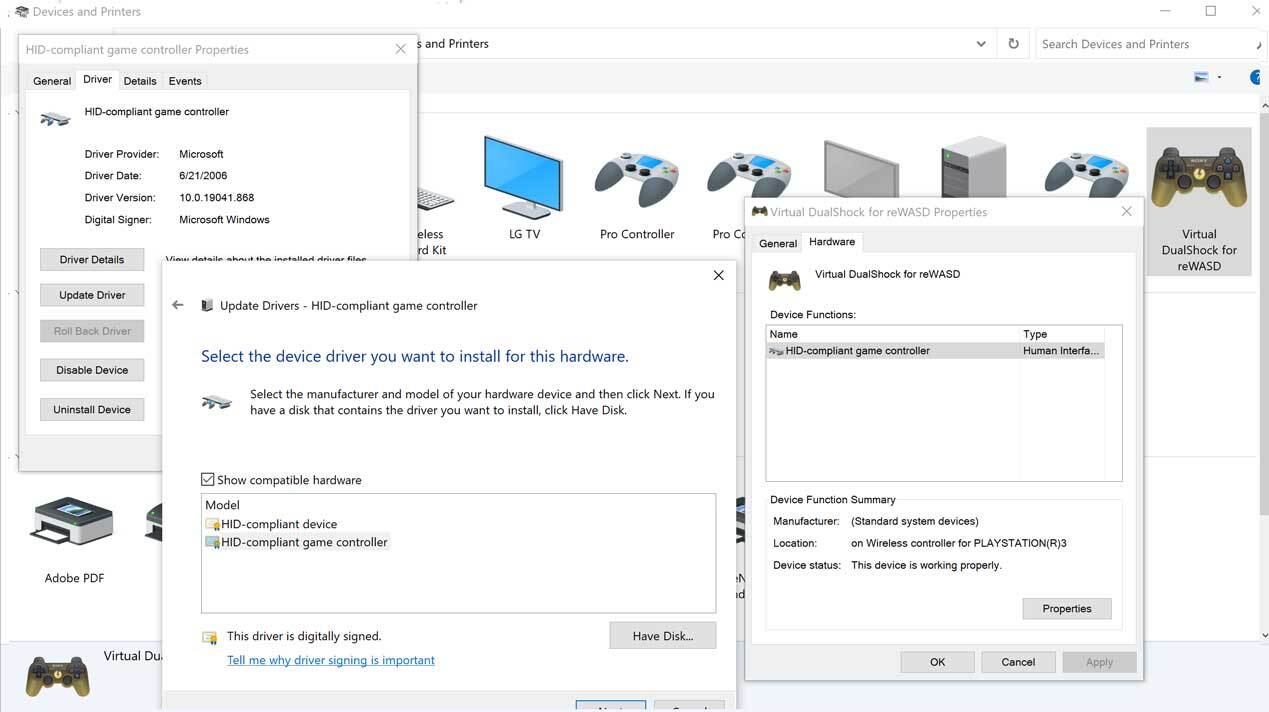This screenshot has height=712, width=1269.
Task: Click the DualShock icon in reWASD Properties Hardware tab
Action: pos(784,279)
